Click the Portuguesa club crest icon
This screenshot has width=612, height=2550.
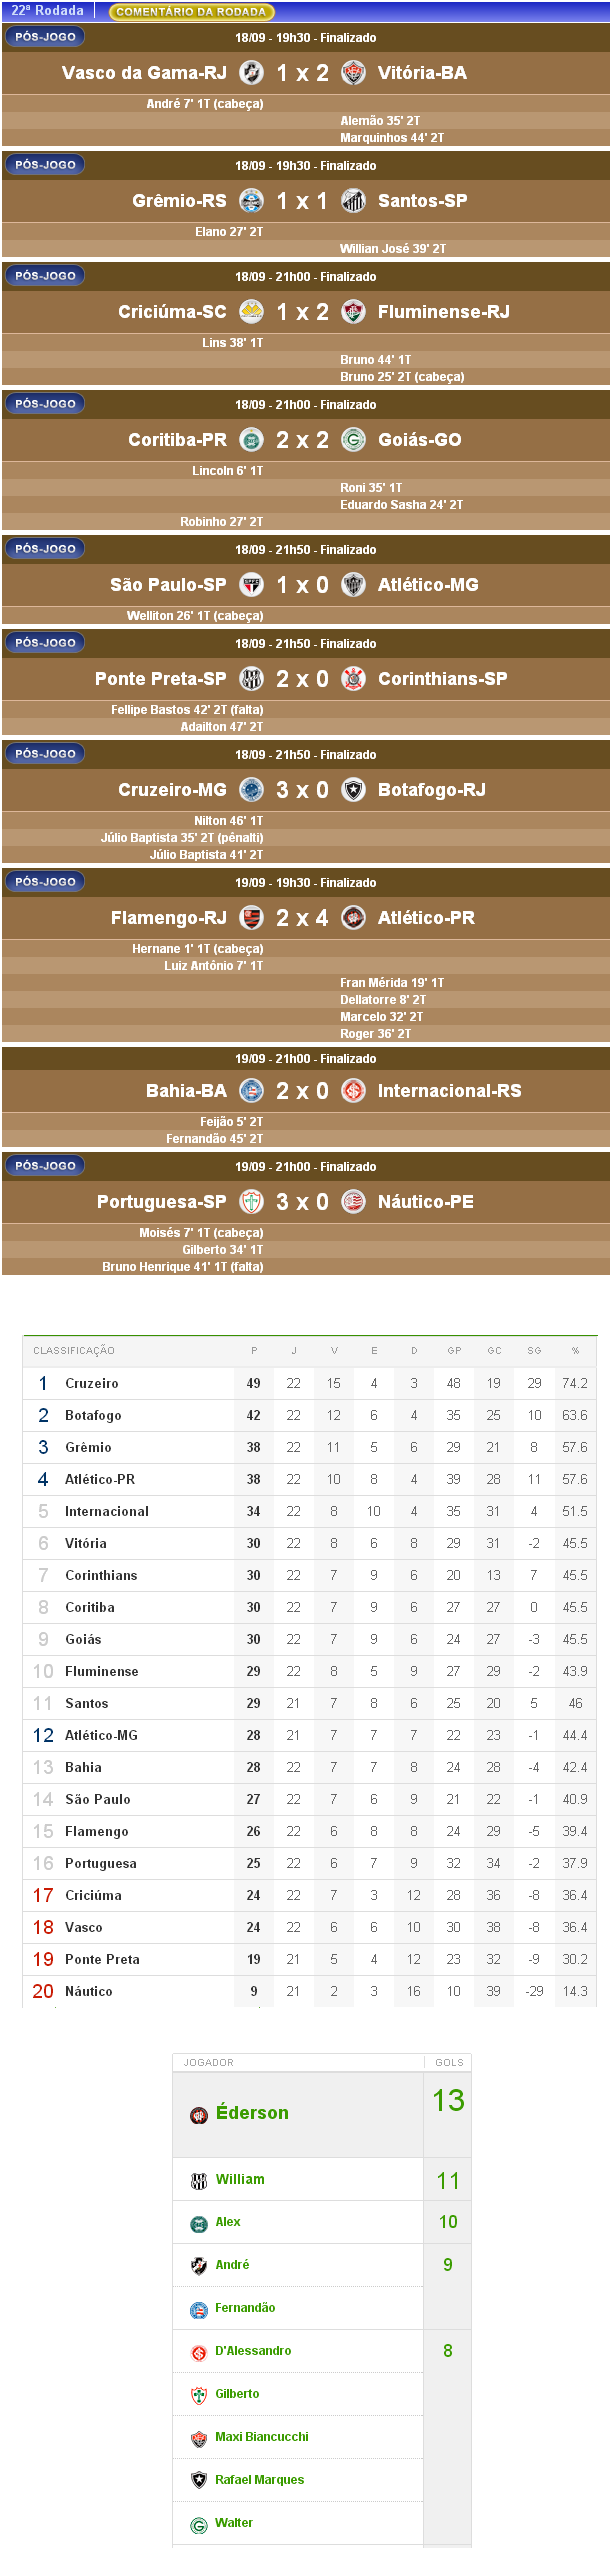click(252, 1202)
